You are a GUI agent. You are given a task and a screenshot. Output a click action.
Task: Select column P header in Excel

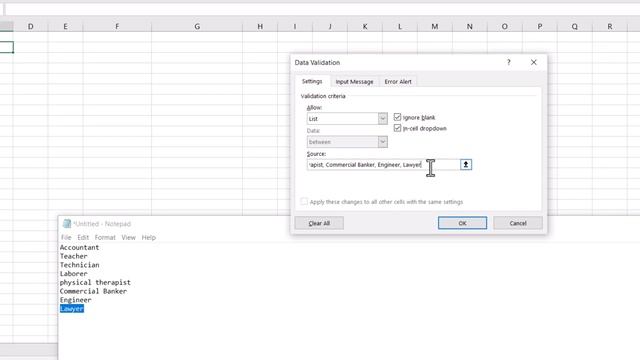540,27
